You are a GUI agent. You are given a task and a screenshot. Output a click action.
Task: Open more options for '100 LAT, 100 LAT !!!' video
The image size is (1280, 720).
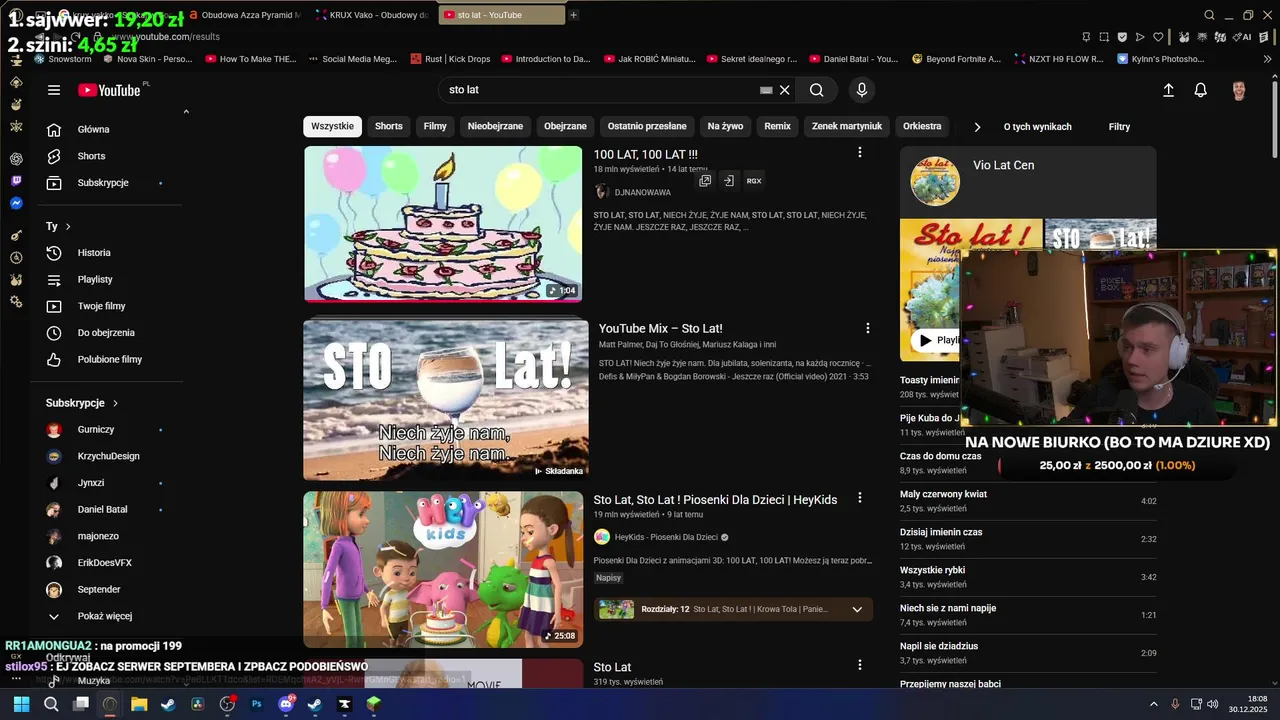coord(859,153)
